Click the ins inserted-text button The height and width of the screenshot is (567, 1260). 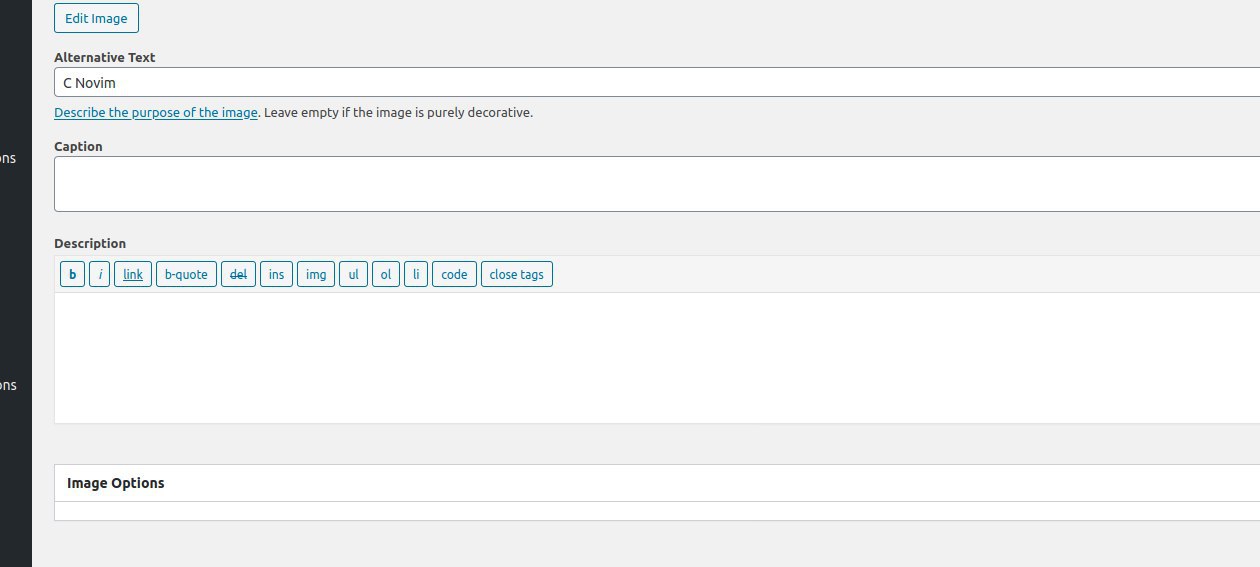276,274
